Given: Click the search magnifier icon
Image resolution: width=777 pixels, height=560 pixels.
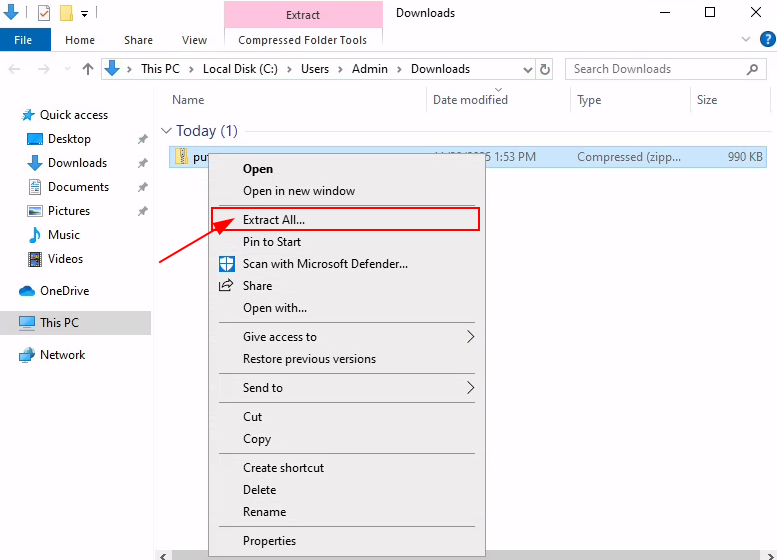Looking at the screenshot, I should [753, 69].
